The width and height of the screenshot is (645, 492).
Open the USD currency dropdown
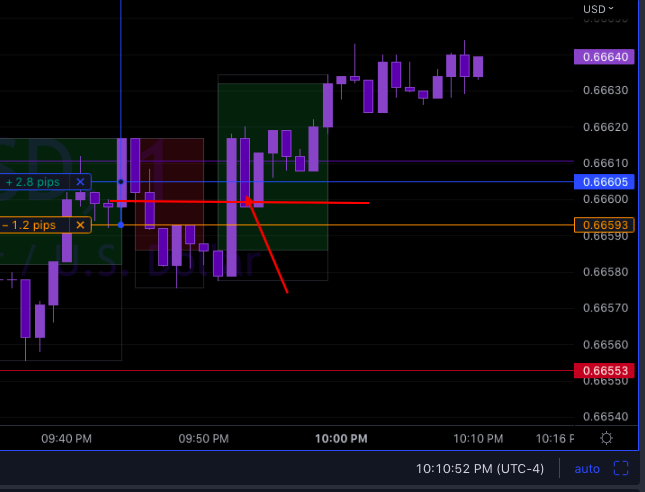[x=599, y=9]
